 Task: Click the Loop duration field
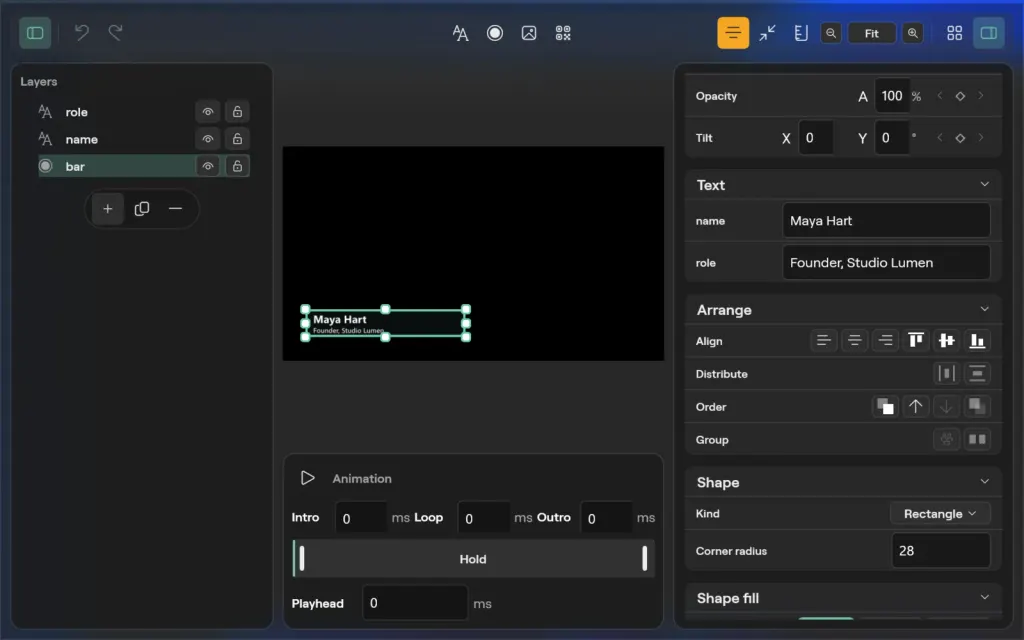[x=484, y=518]
